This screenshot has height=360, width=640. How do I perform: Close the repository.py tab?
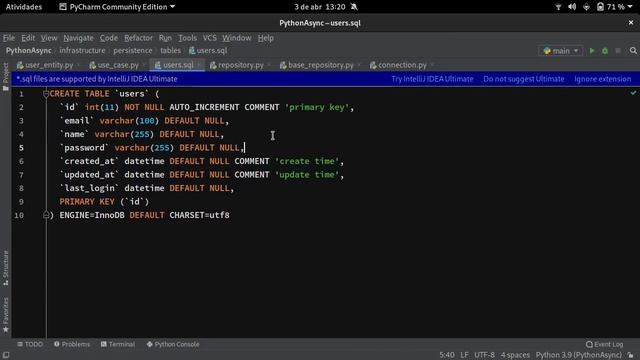pyautogui.click(x=269, y=65)
